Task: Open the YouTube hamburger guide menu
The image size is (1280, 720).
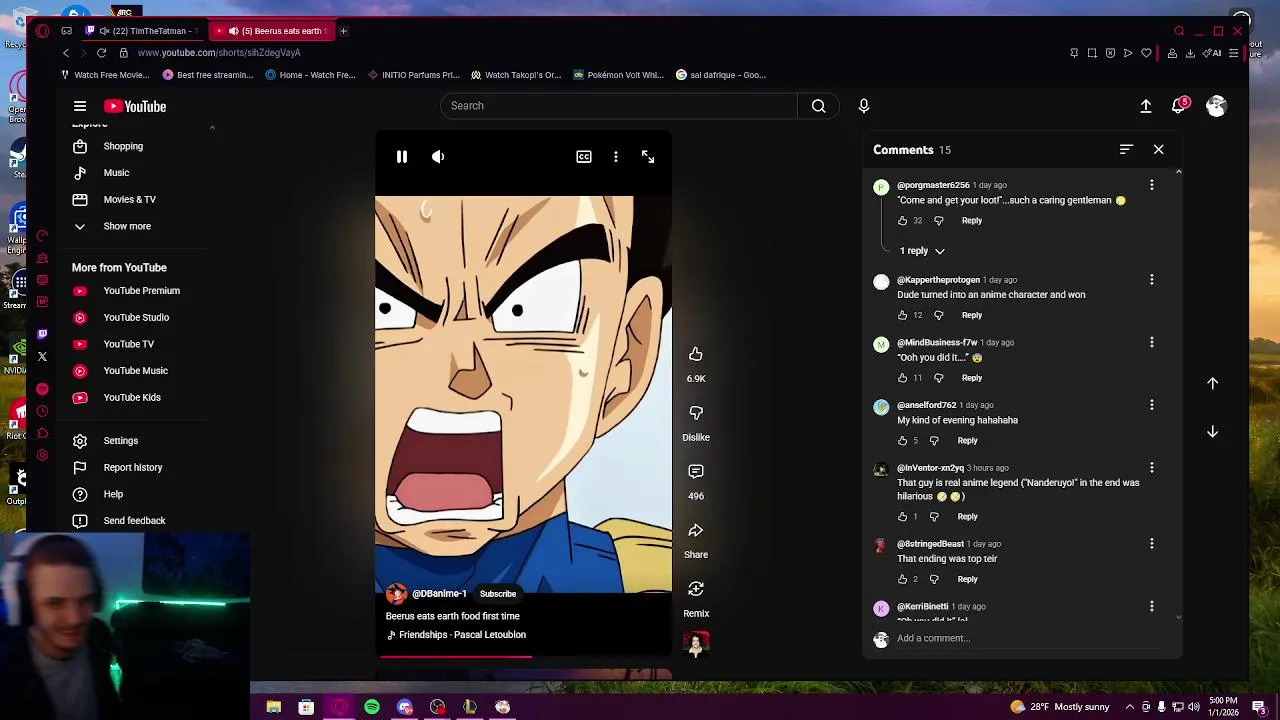Action: 80,106
